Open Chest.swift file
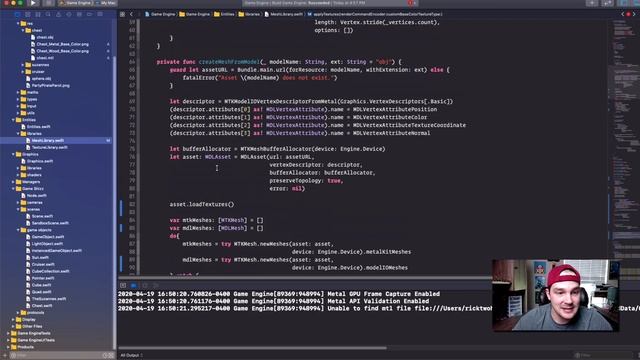This screenshot has width=640, height=360. tap(42, 306)
